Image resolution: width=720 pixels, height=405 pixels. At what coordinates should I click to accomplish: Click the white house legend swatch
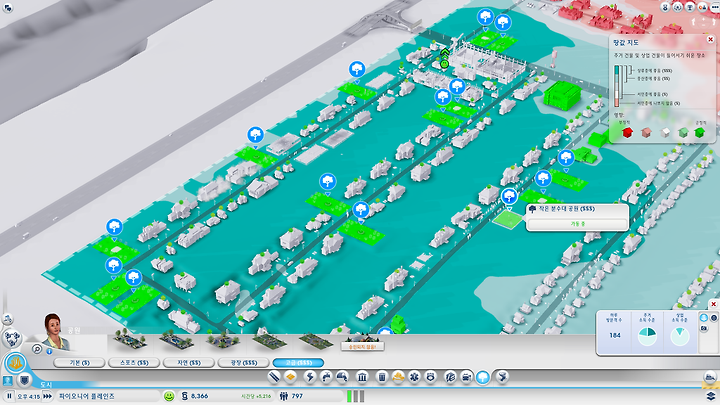click(665, 133)
